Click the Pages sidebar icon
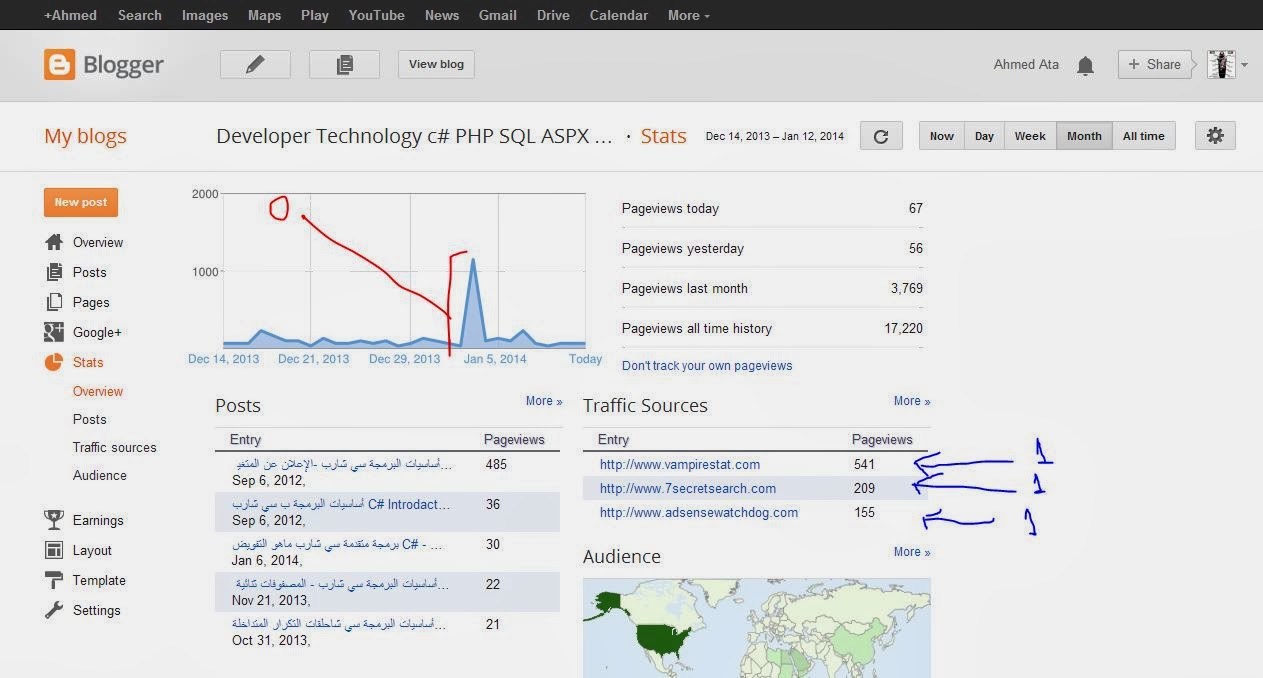Image resolution: width=1263 pixels, height=678 pixels. pos(54,302)
